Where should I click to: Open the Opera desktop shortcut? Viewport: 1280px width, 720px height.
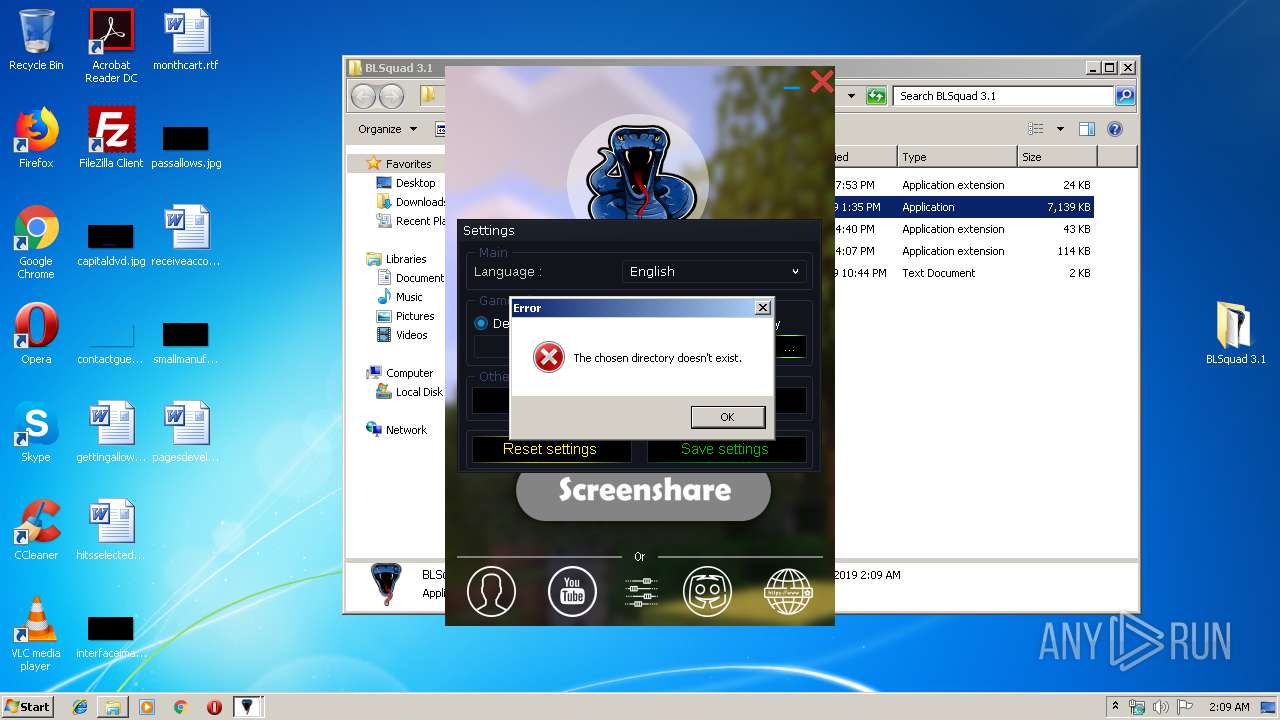36,334
